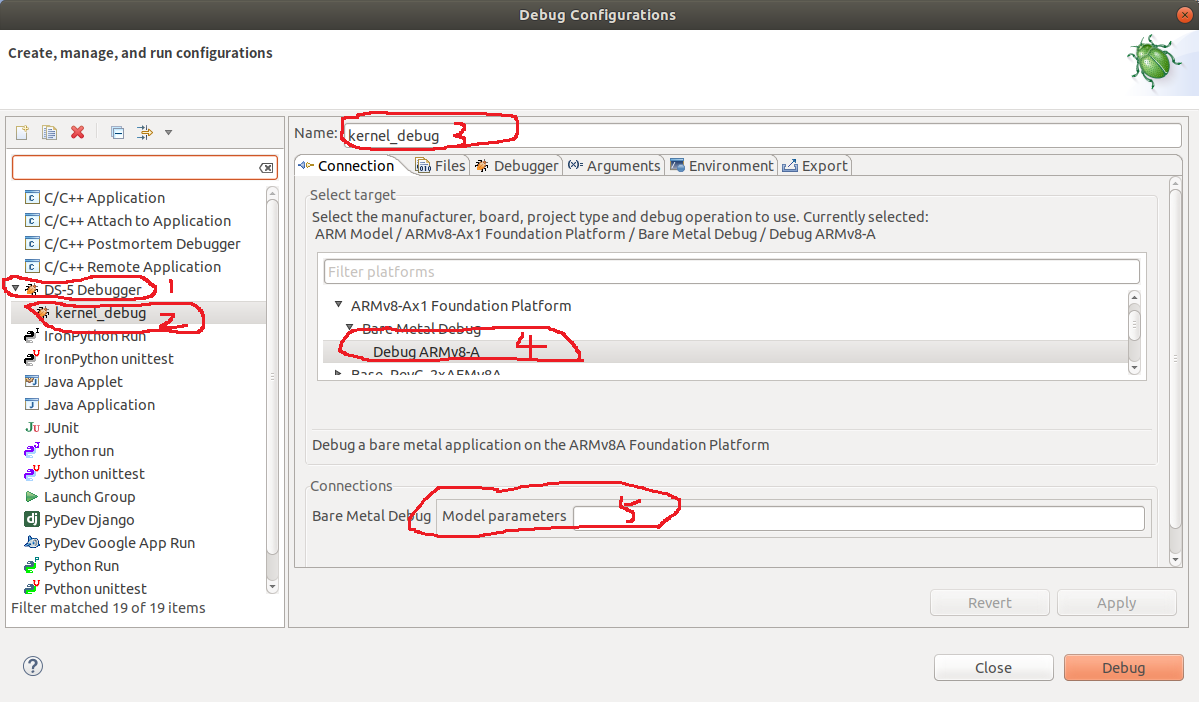Expand the Base_RevC_2xAEMv8A platform entry
The image size is (1199, 702).
pyautogui.click(x=337, y=373)
